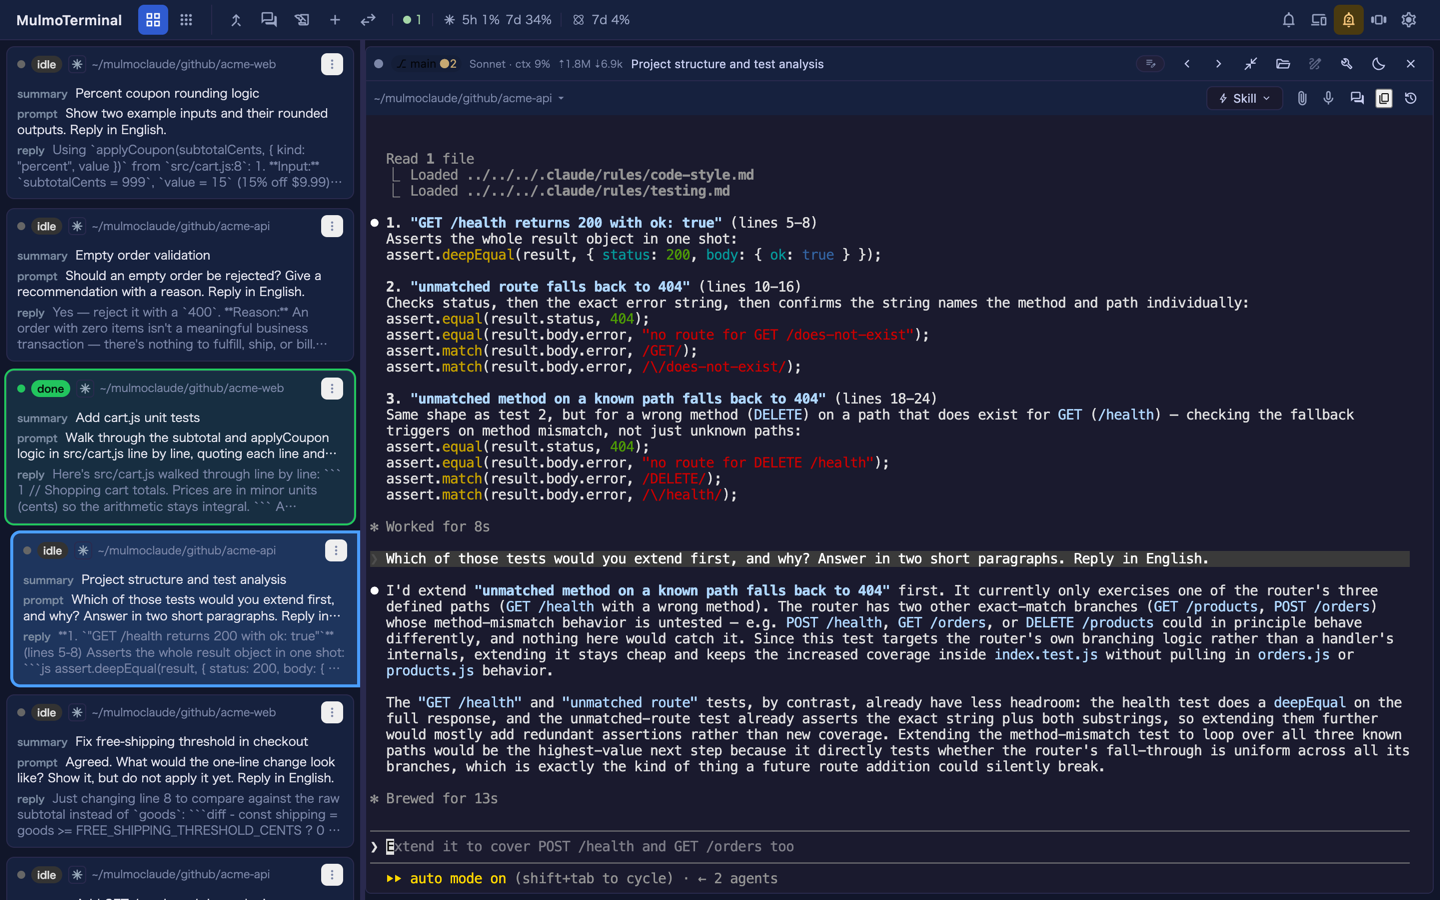Open the Skill dropdown
The width and height of the screenshot is (1440, 900).
point(1244,98)
